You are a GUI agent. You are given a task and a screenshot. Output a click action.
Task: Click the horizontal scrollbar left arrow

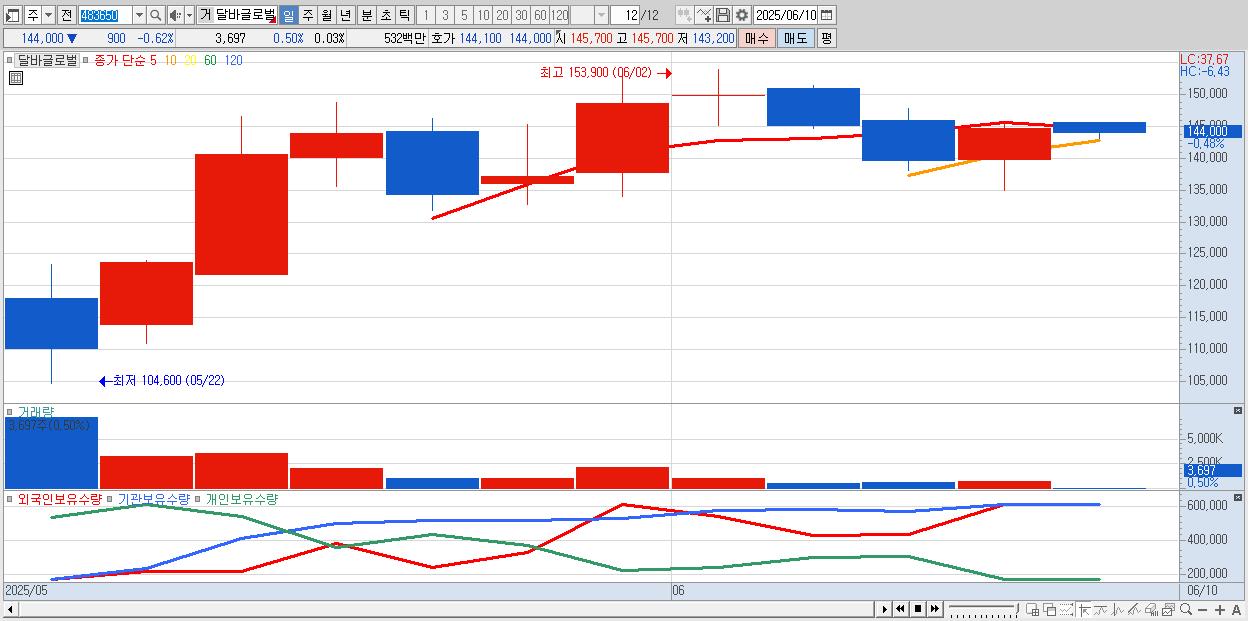(10, 610)
